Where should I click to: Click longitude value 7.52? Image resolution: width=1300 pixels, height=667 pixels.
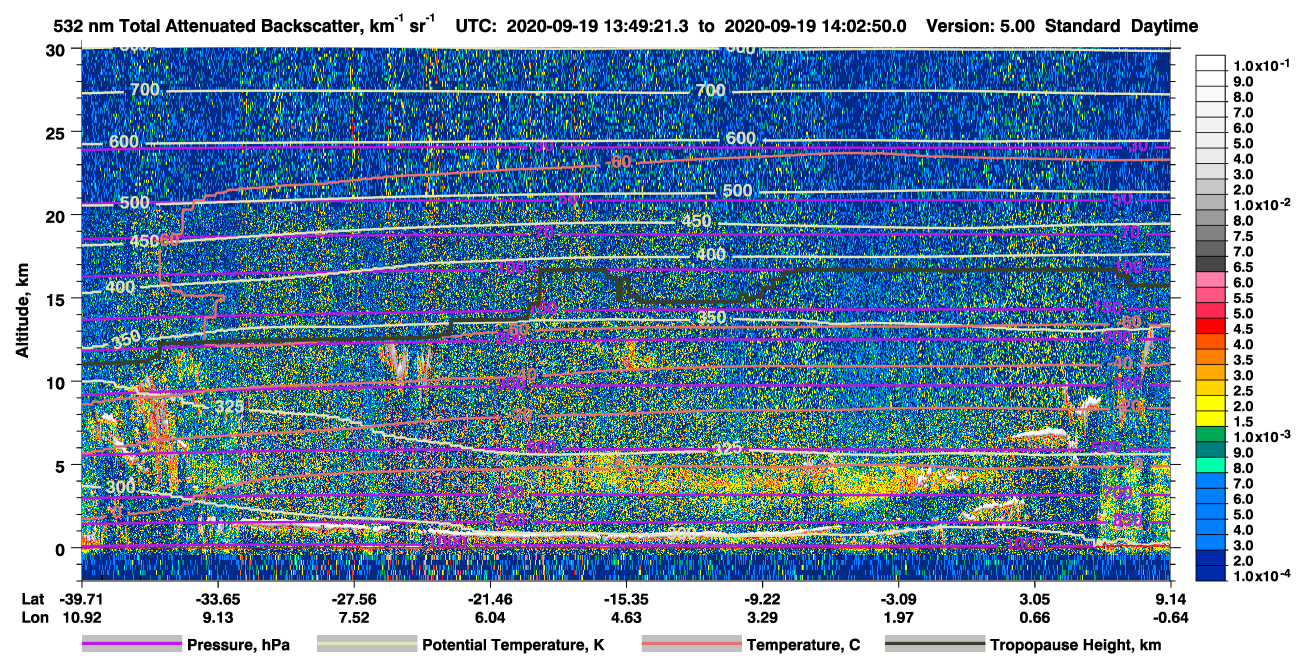click(x=353, y=617)
